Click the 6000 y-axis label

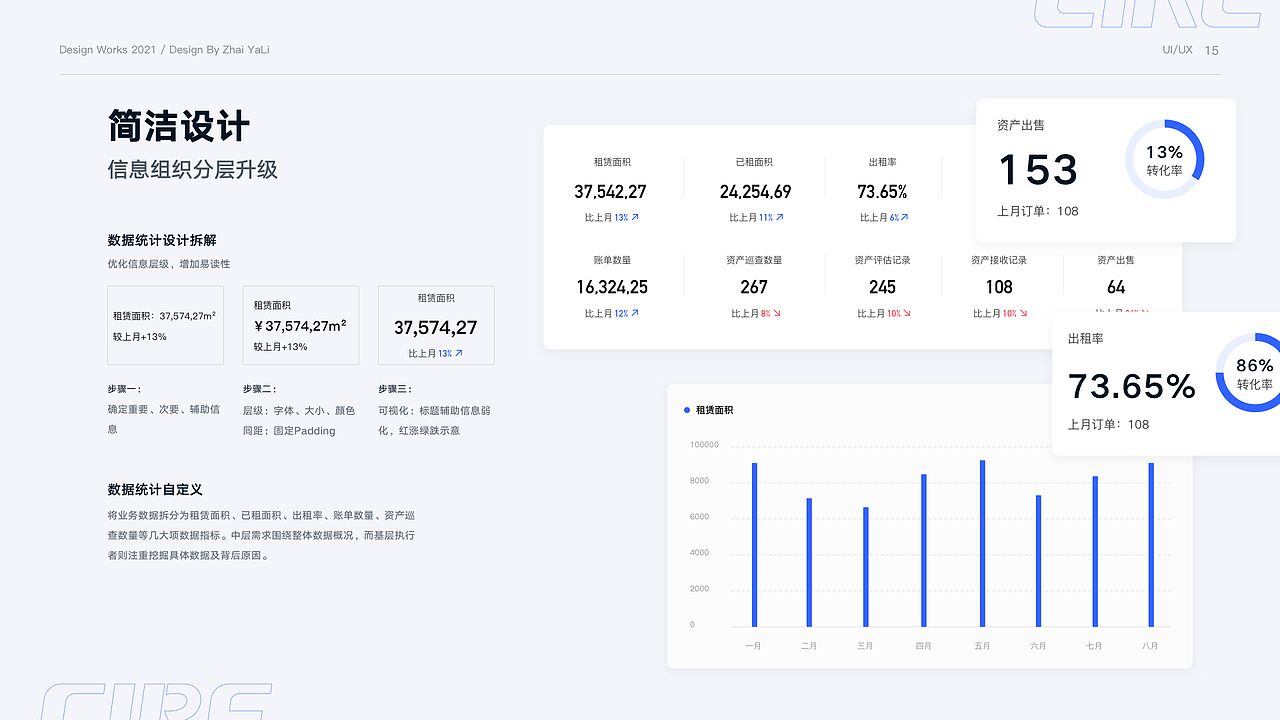coord(699,517)
